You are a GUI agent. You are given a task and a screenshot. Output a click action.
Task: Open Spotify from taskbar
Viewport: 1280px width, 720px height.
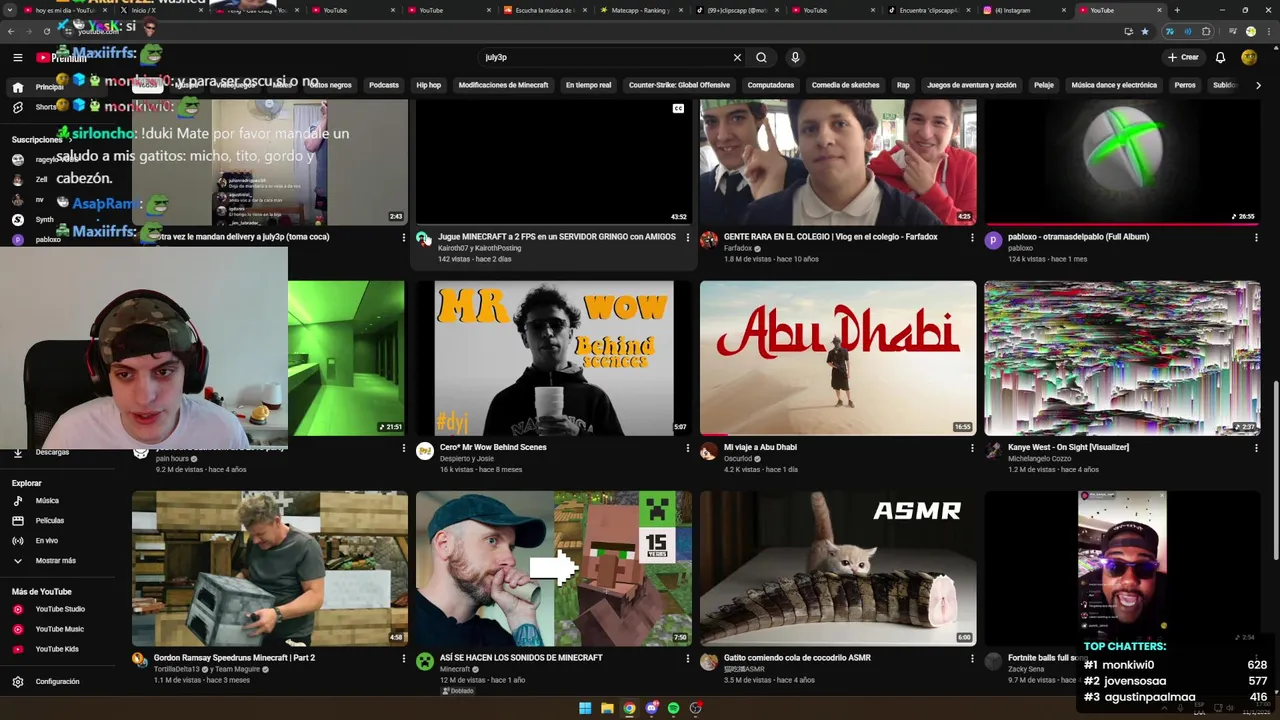click(673, 708)
